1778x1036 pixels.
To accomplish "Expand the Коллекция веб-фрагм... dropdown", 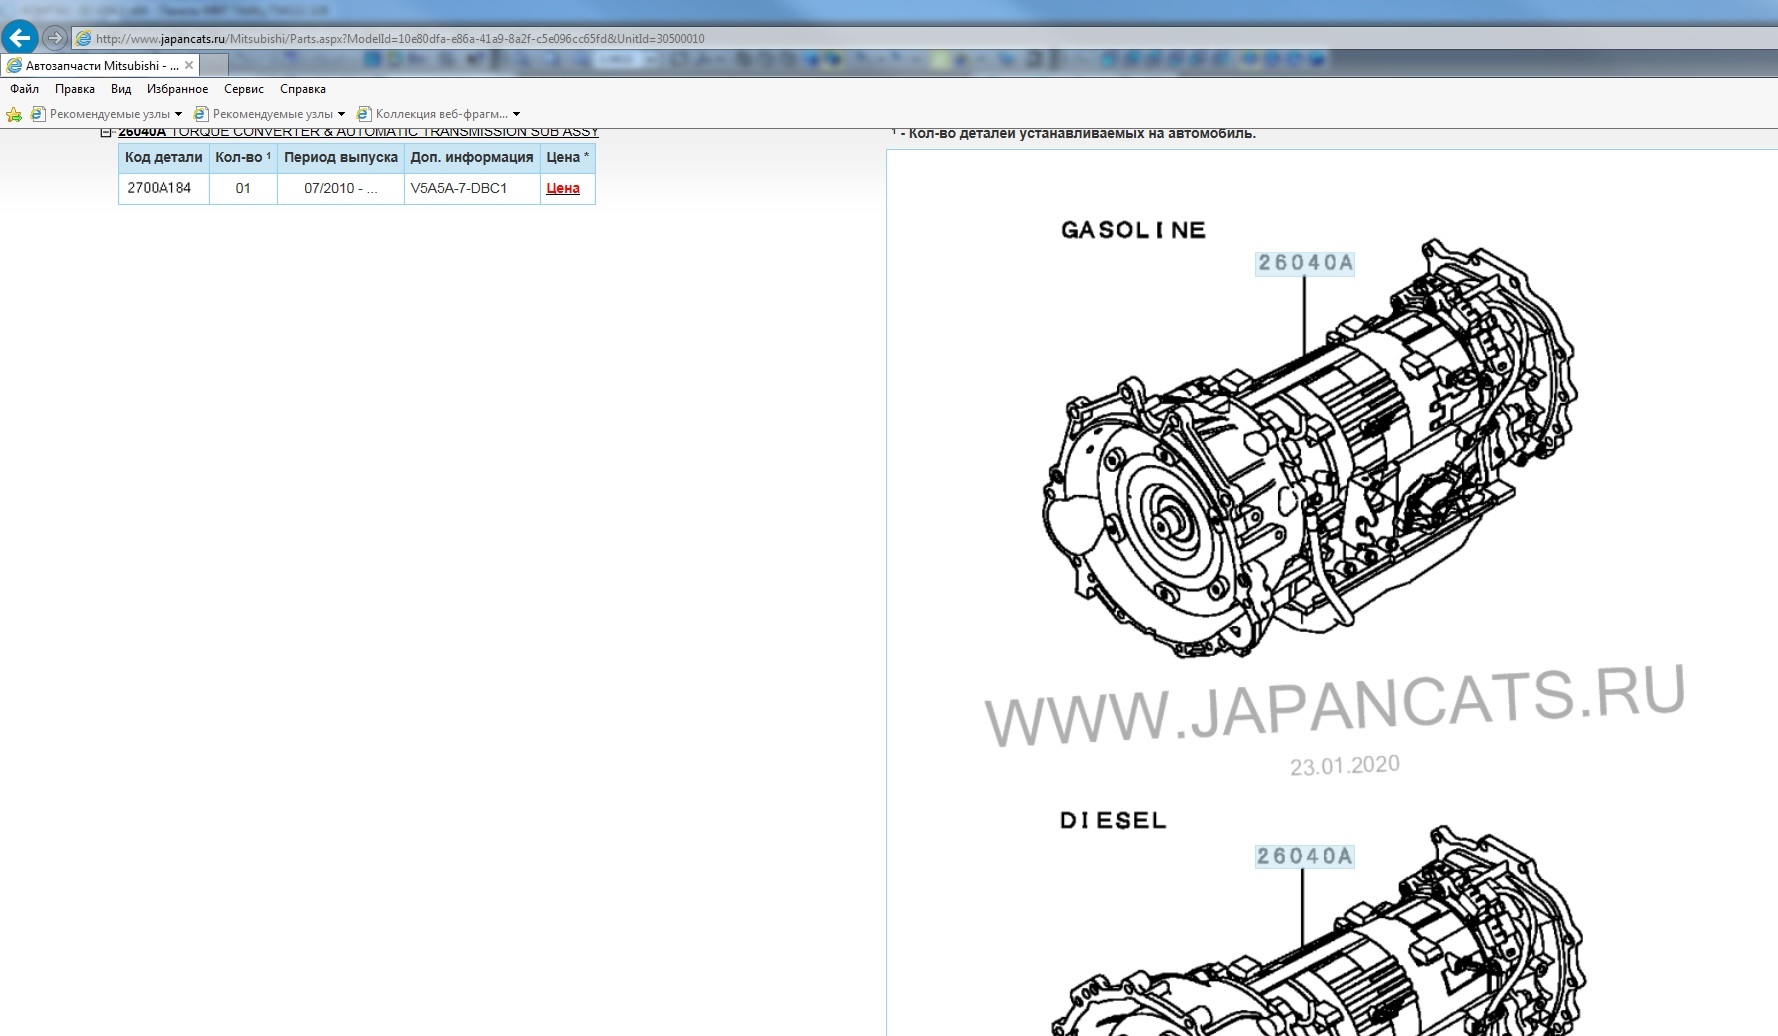I will pyautogui.click(x=516, y=114).
